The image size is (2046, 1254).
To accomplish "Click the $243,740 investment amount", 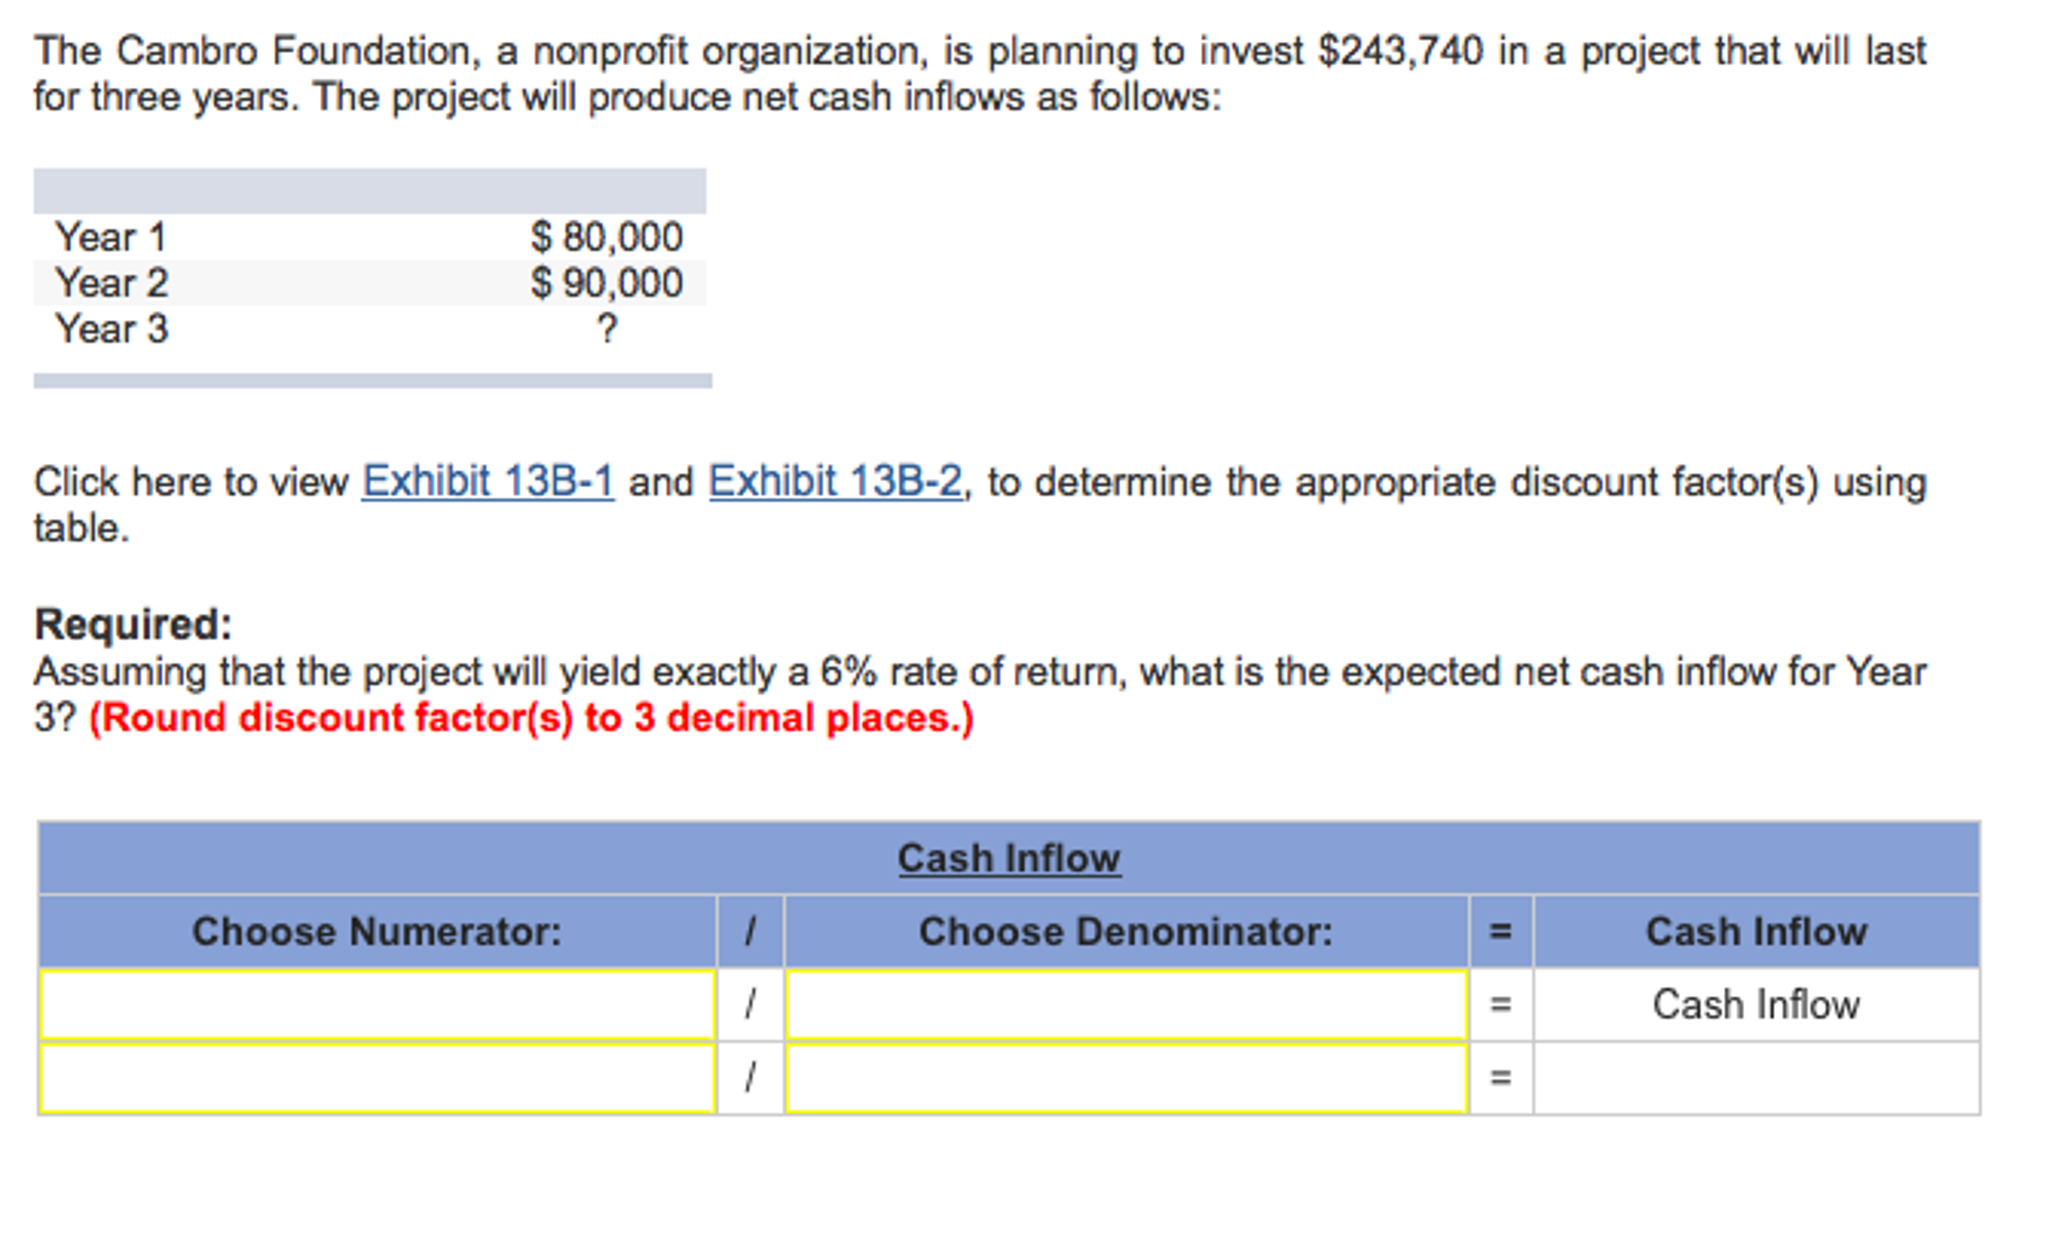I will [1401, 51].
